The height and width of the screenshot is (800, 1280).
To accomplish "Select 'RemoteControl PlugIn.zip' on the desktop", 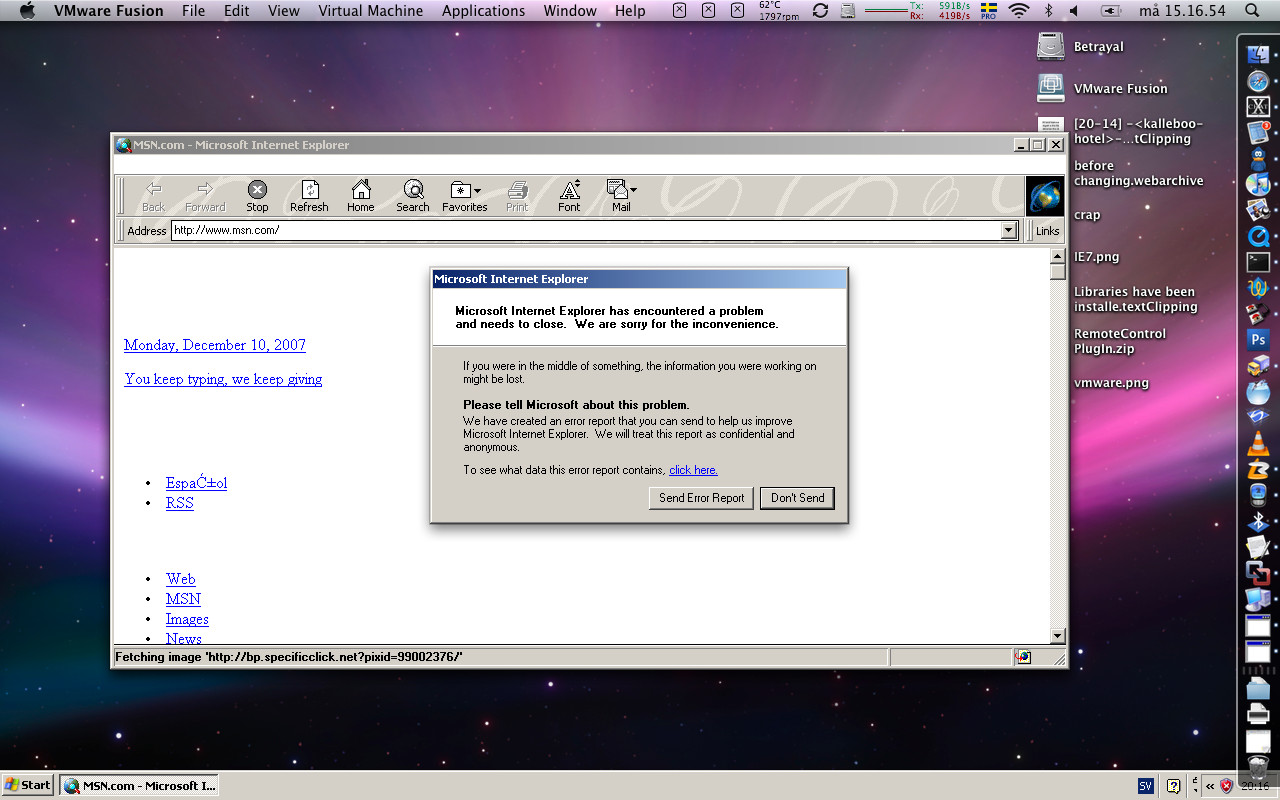I will tap(1120, 341).
